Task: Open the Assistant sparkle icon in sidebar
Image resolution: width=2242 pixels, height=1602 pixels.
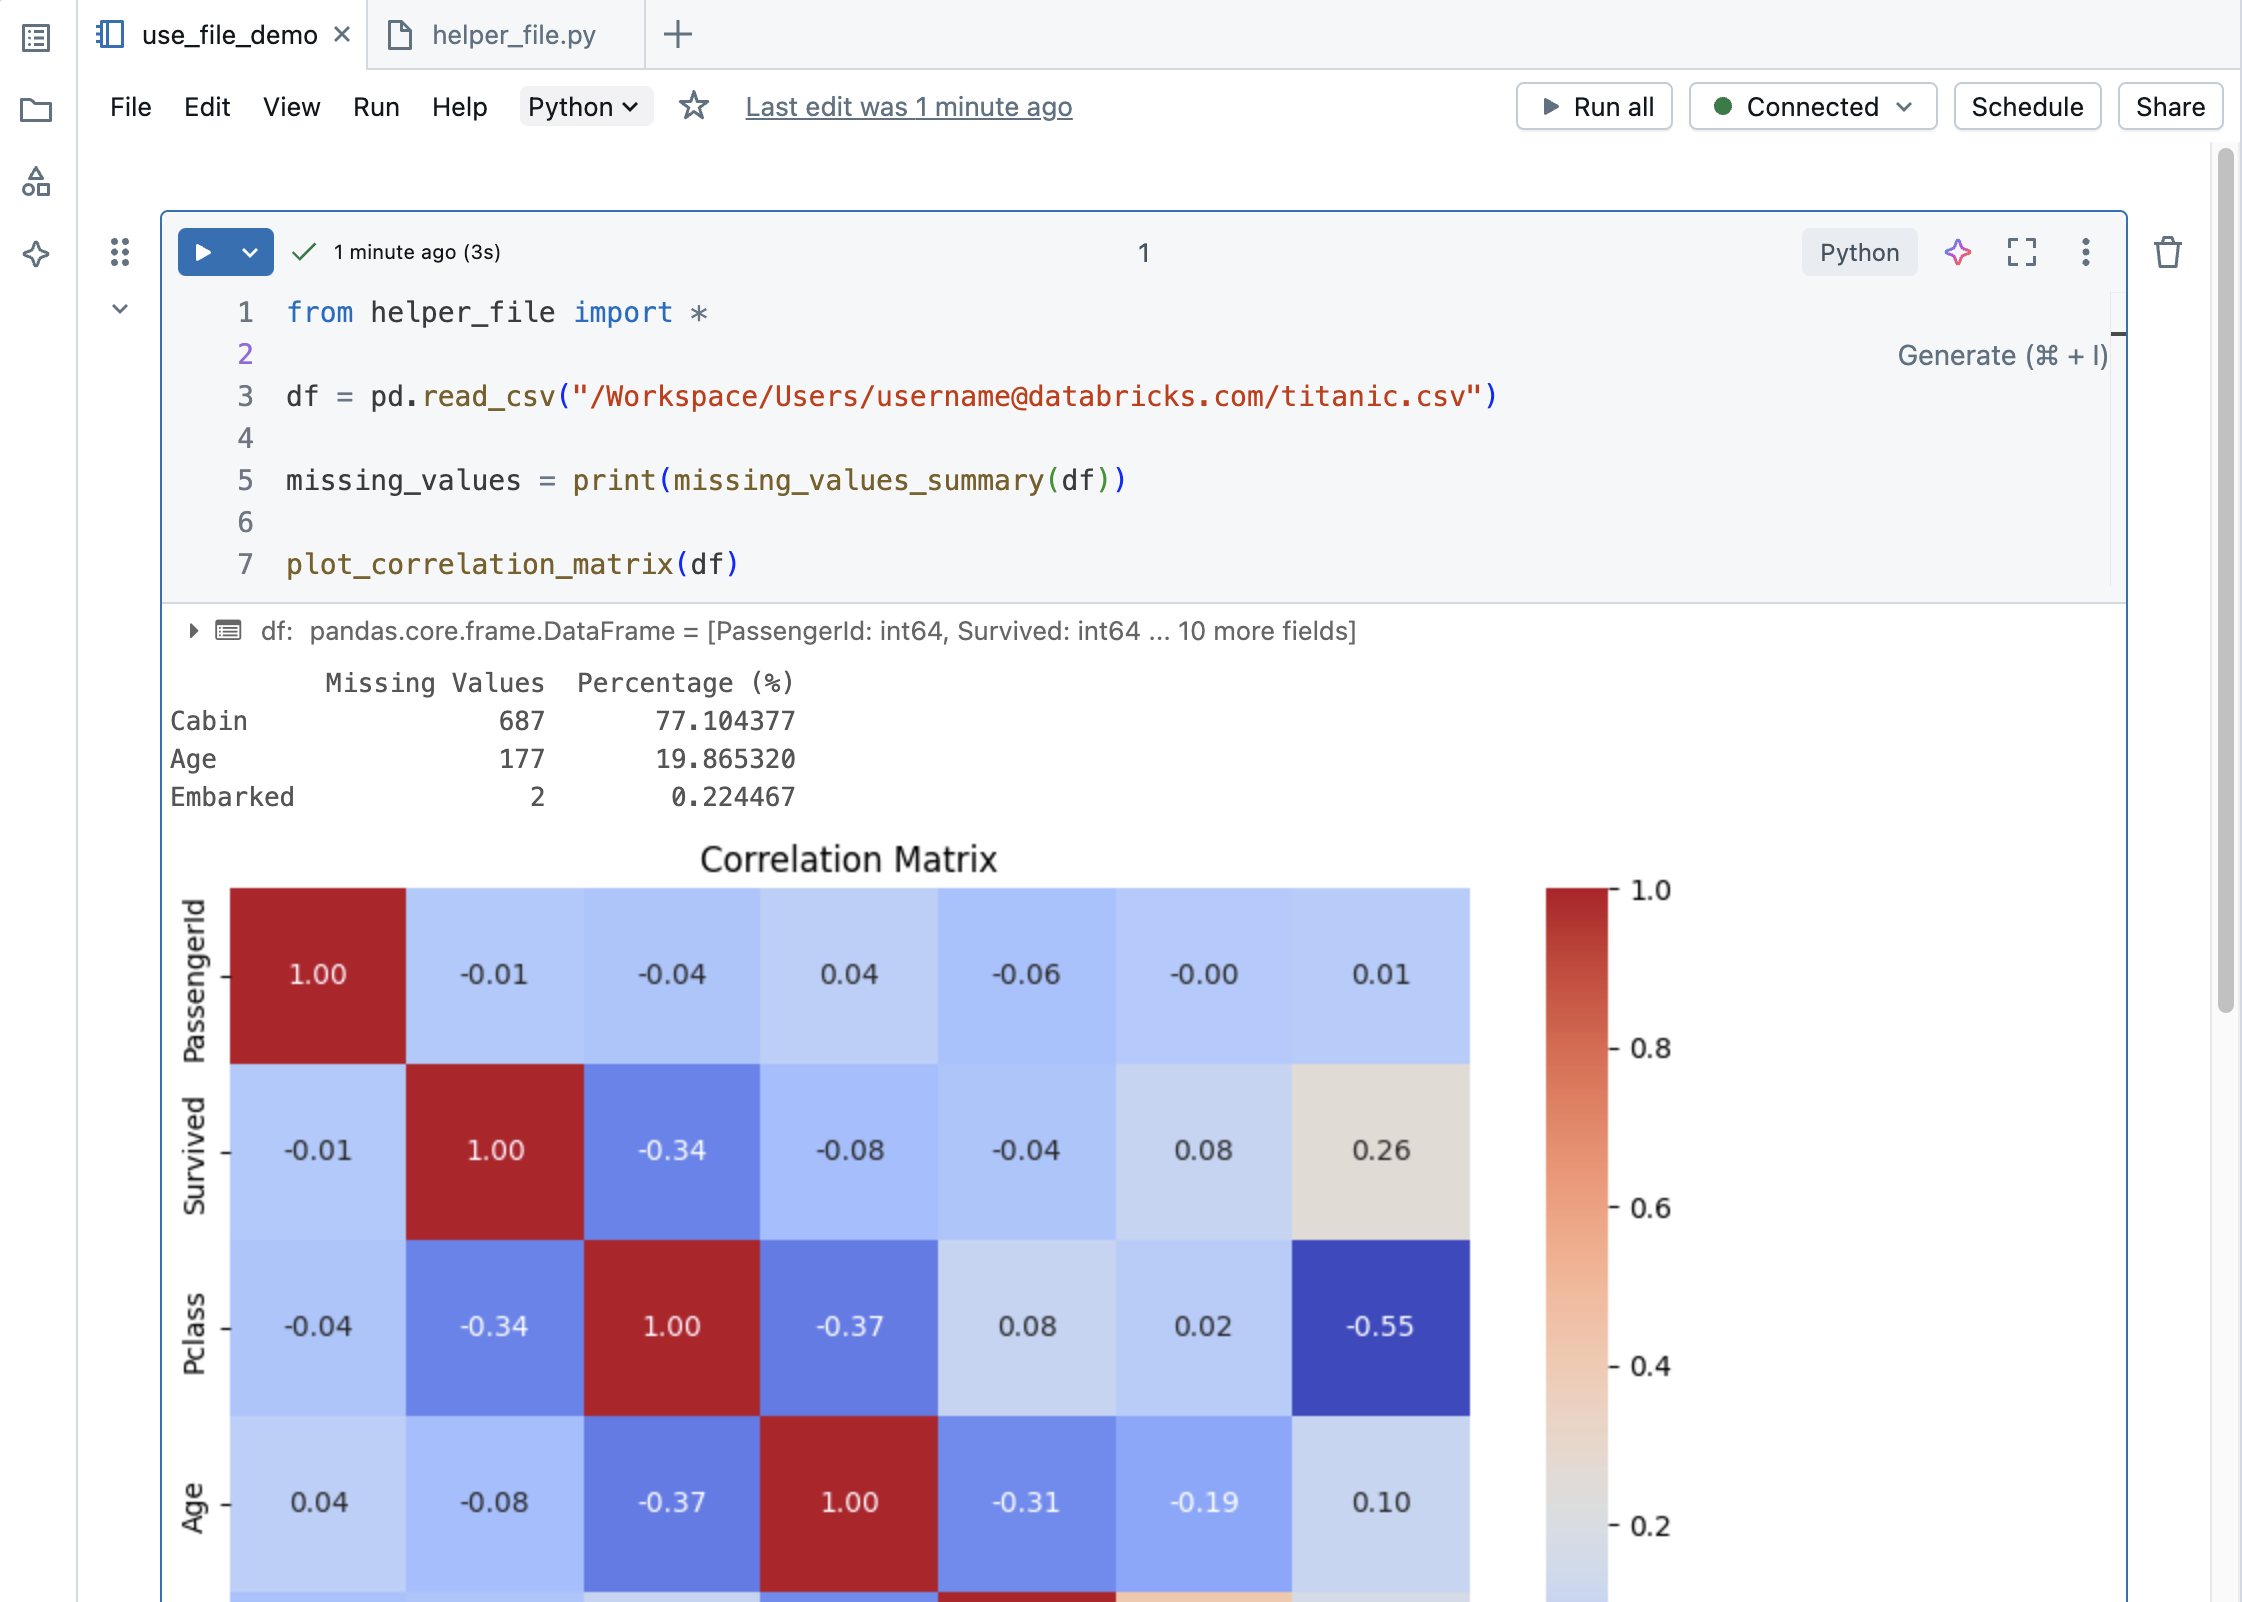Action: point(36,254)
